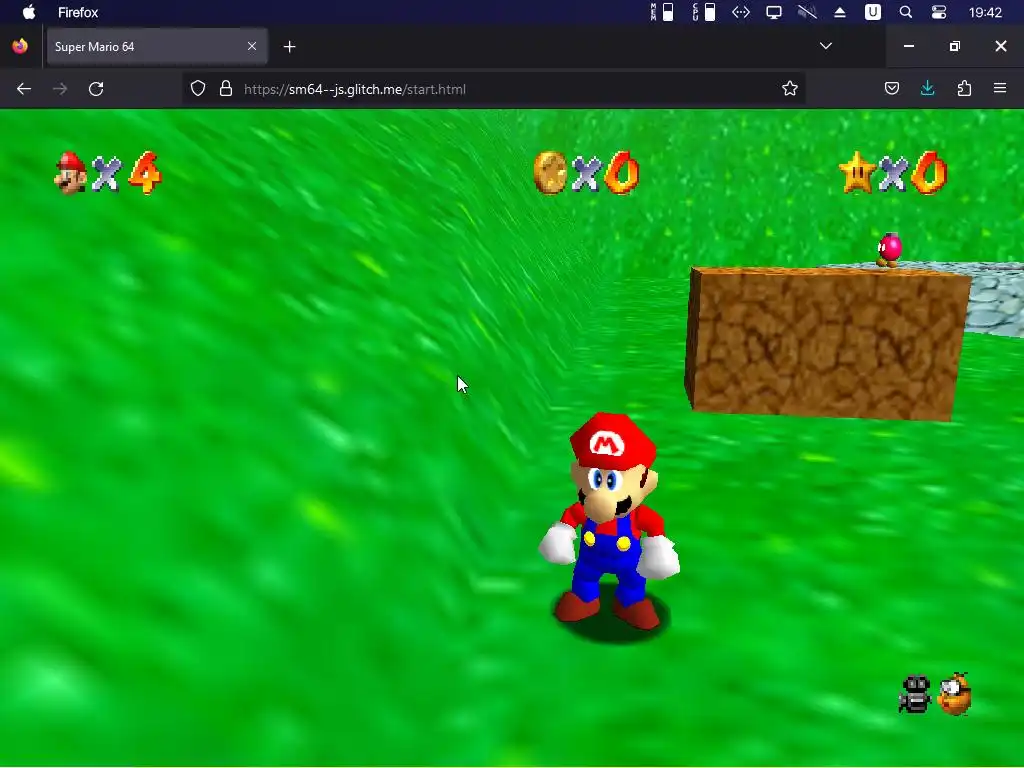This screenshot has width=1024, height=768.
Task: Open Spotlight search magnifier in menu bar
Action: pyautogui.click(x=905, y=12)
